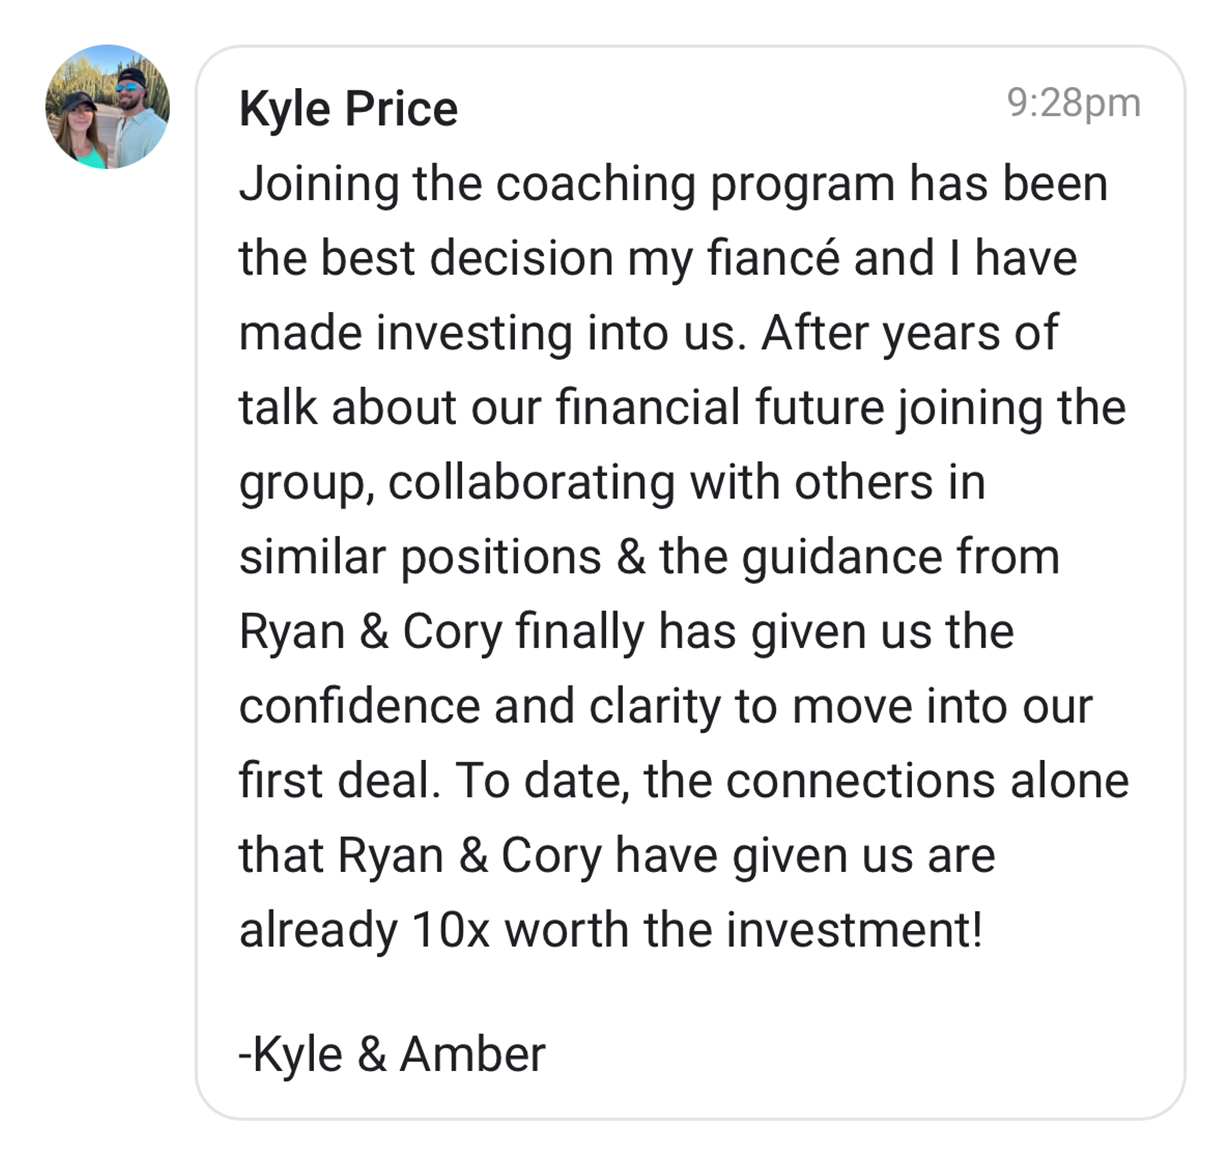This screenshot has height=1156, width=1227.
Task: Select the "-Kyle & Amber" signature line
Action: tap(392, 1053)
